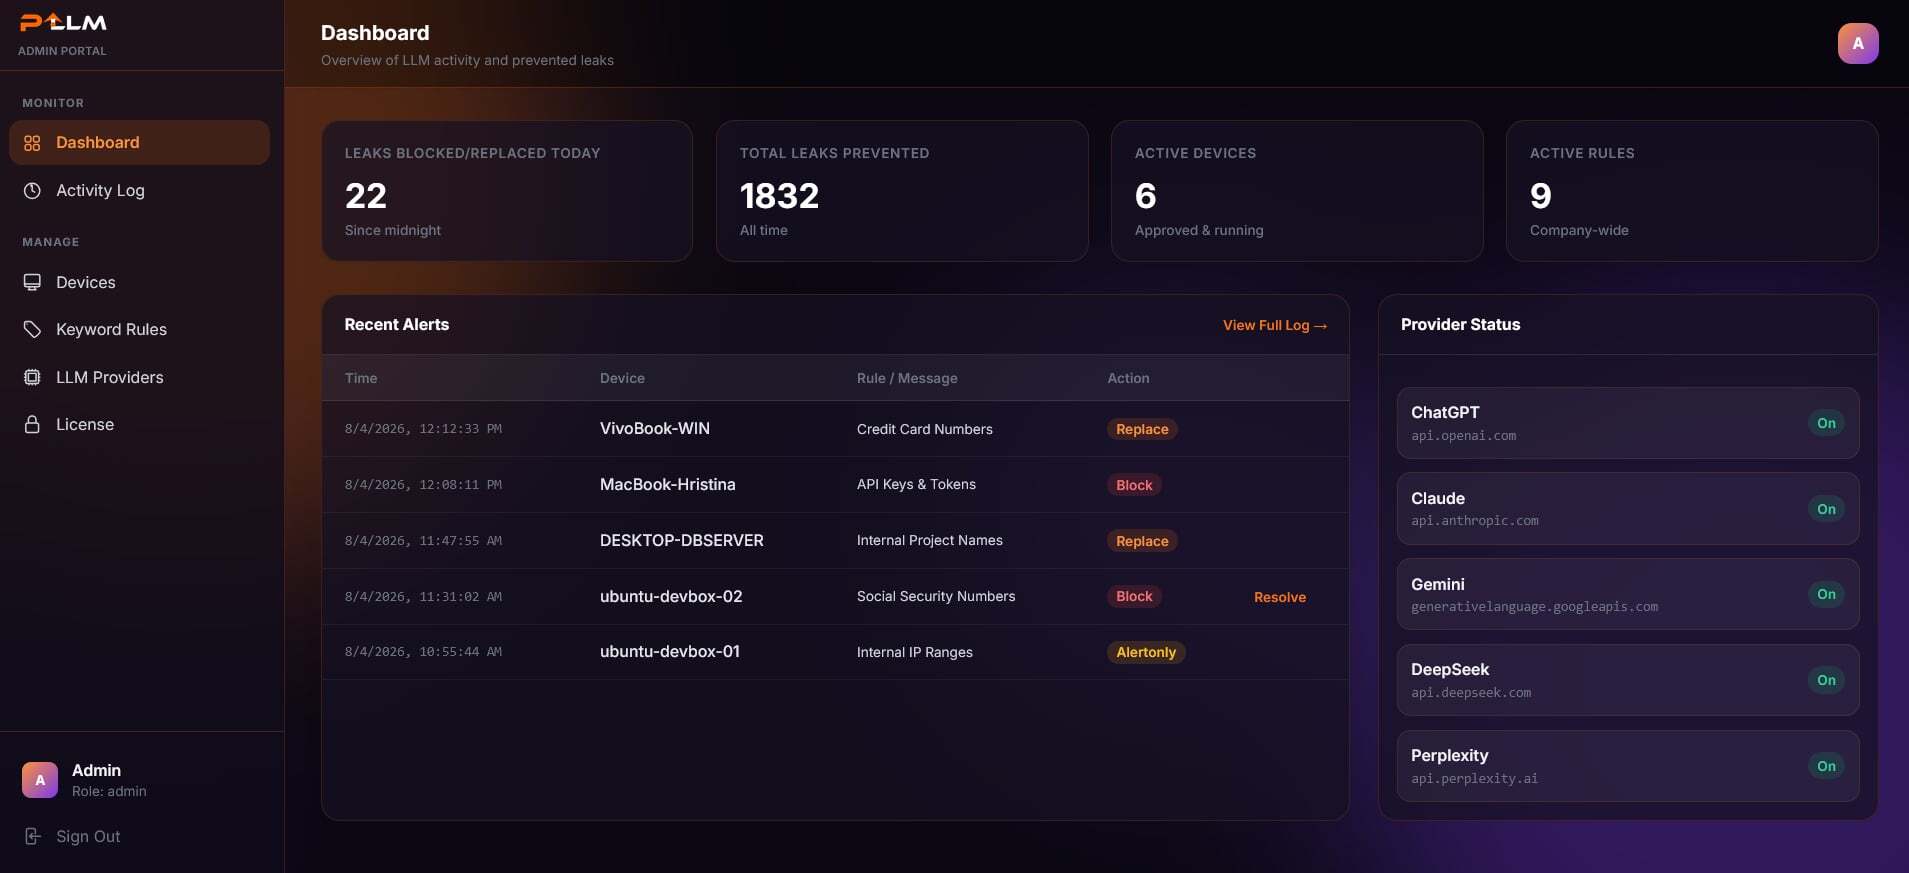Click the PLLM logo in the sidebar

(x=63, y=23)
